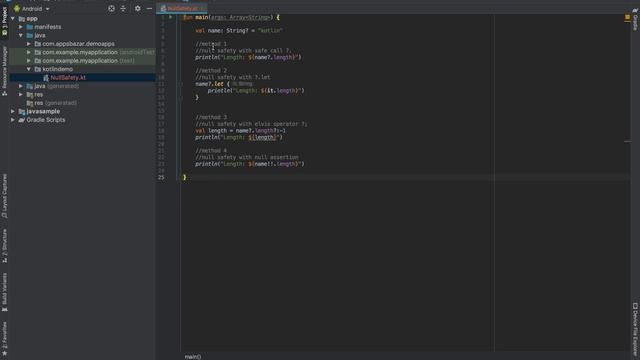This screenshot has width=640, height=360.
Task: Open the Gradle tool window tab
Action: (x=635, y=20)
